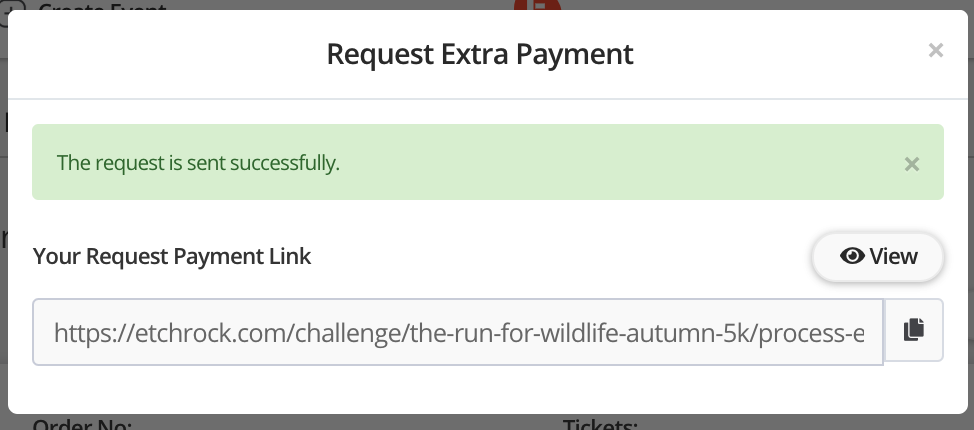Click the red logo behind the dialog
The width and height of the screenshot is (974, 430).
click(x=537, y=5)
